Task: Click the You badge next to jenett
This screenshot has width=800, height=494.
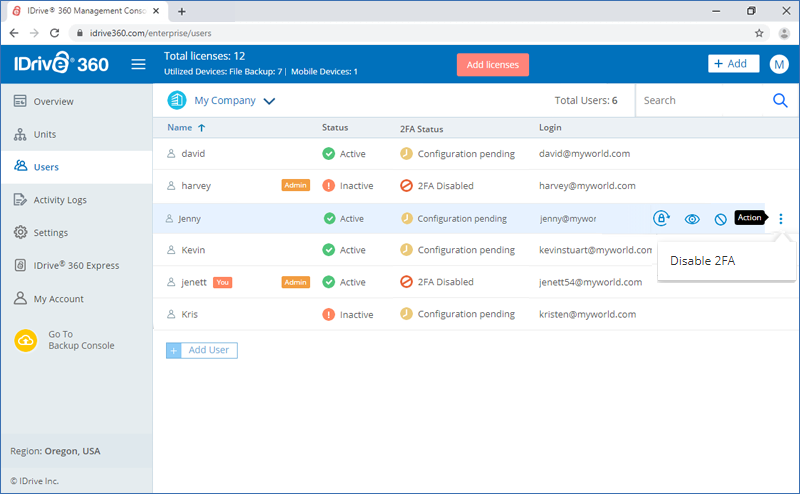Action: coord(222,282)
